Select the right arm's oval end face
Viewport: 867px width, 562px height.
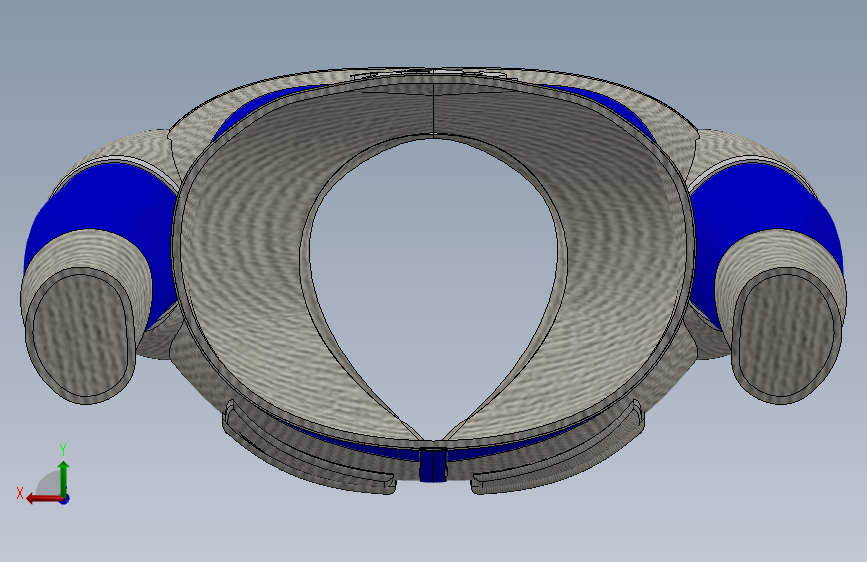(x=785, y=336)
